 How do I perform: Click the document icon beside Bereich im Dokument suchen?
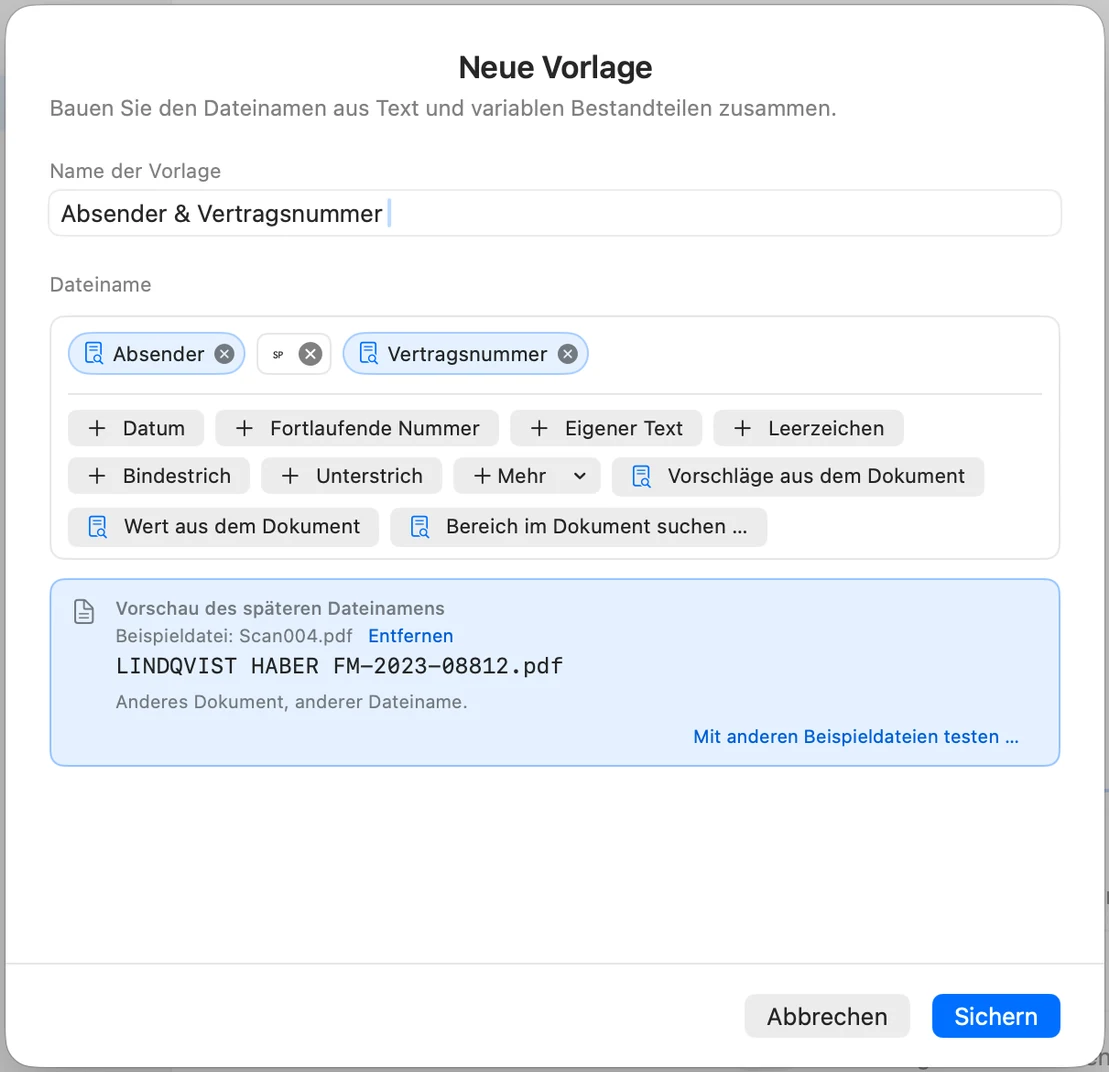[x=420, y=527]
